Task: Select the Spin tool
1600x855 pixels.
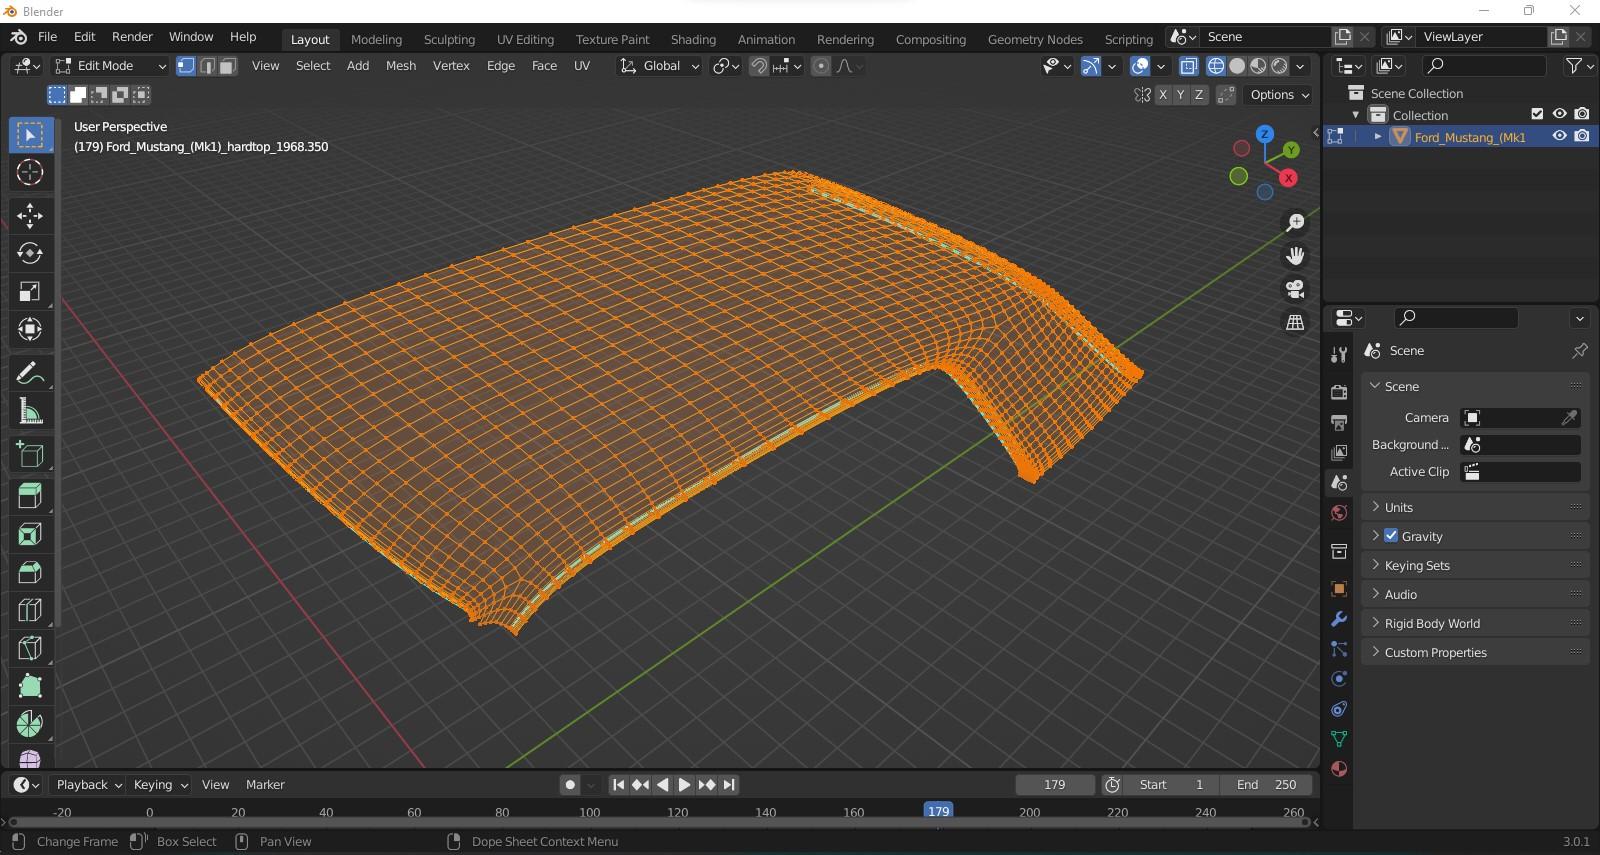Action: tap(30, 724)
